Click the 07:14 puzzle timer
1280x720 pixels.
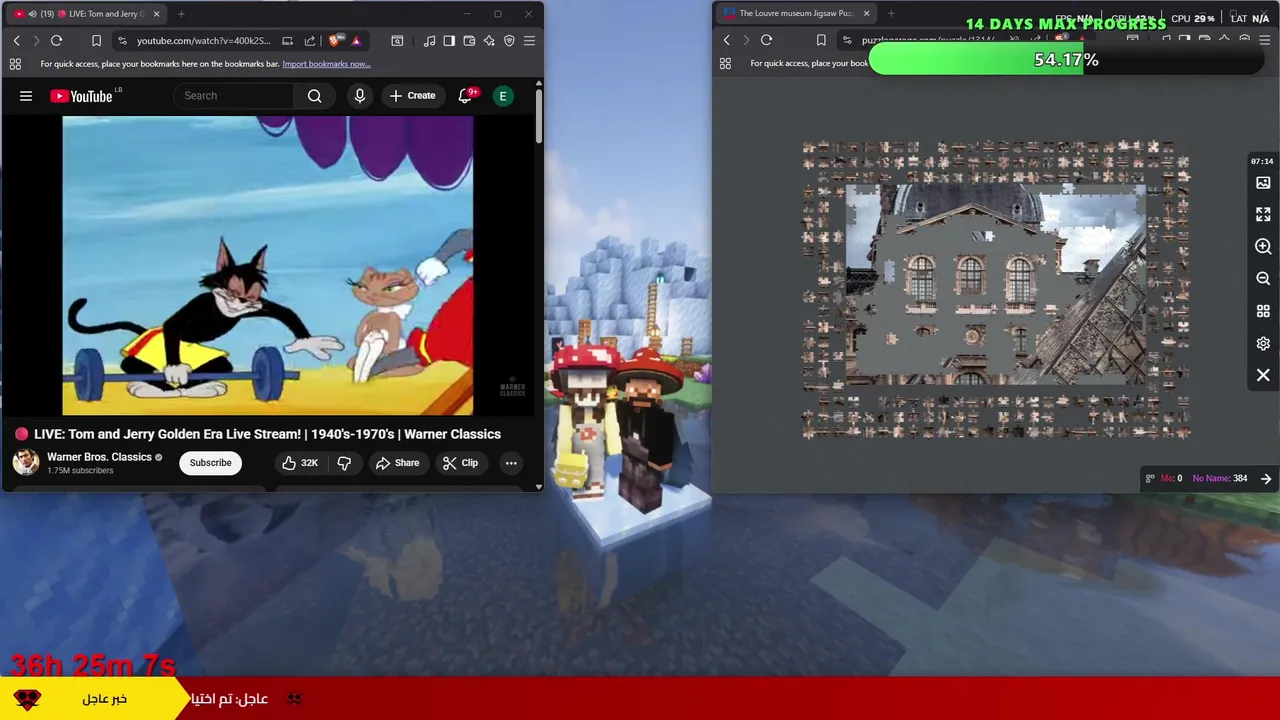point(1262,161)
